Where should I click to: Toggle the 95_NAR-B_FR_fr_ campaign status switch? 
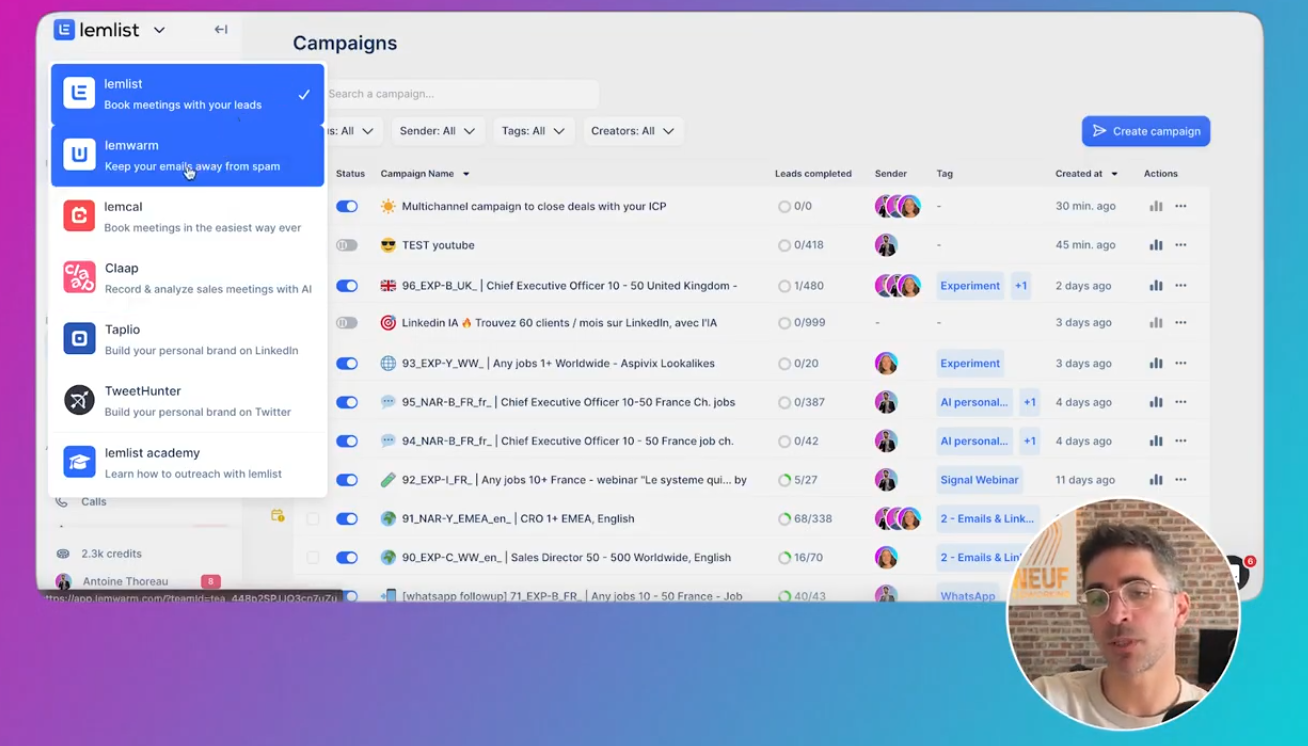tap(347, 402)
